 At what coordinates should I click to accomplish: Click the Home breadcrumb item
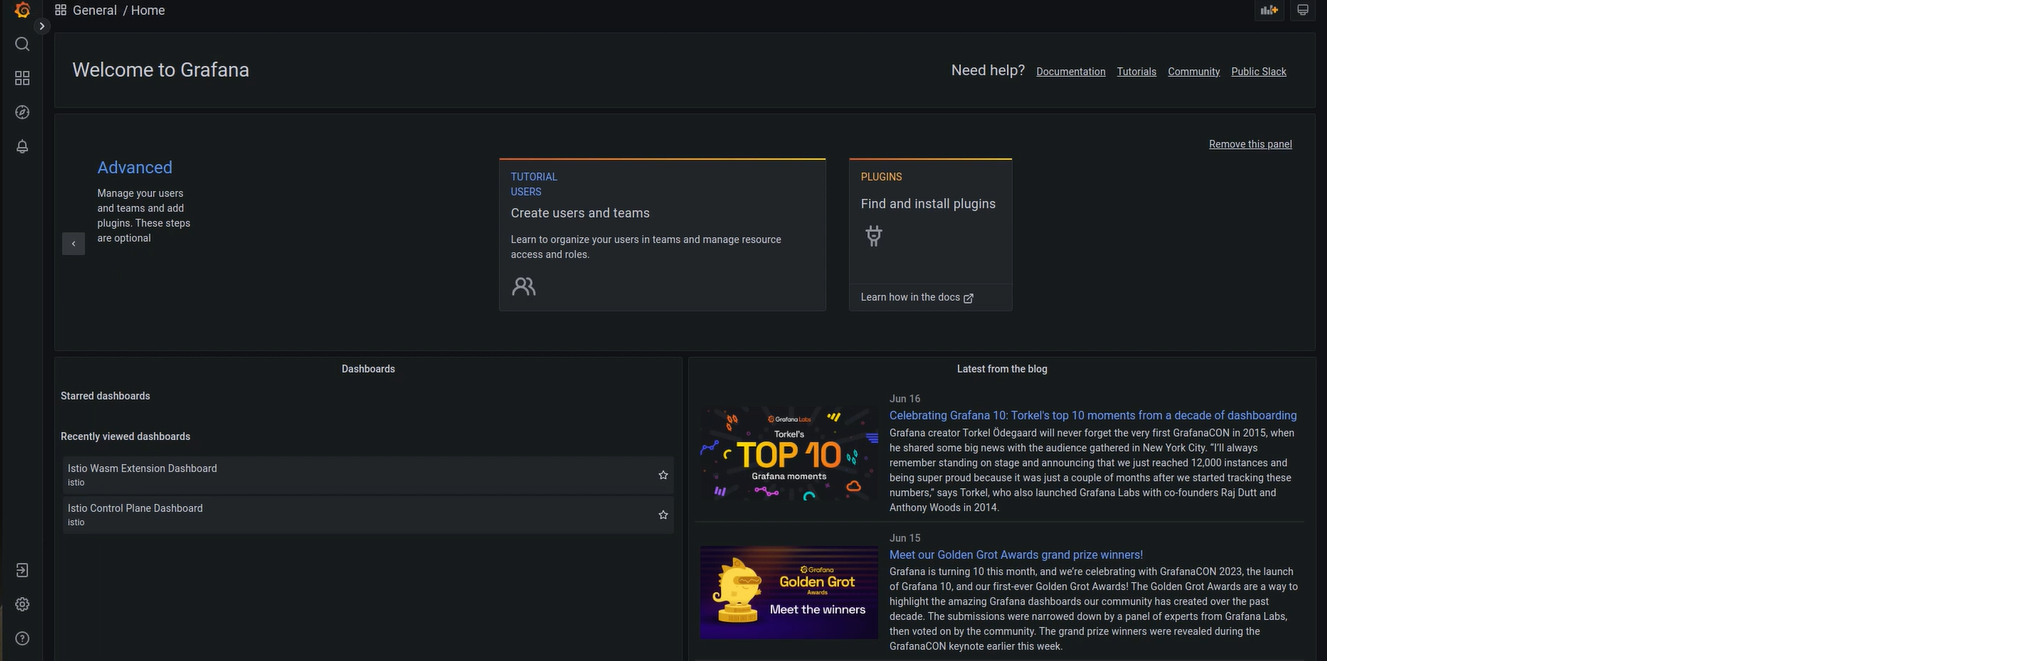pyautogui.click(x=148, y=10)
